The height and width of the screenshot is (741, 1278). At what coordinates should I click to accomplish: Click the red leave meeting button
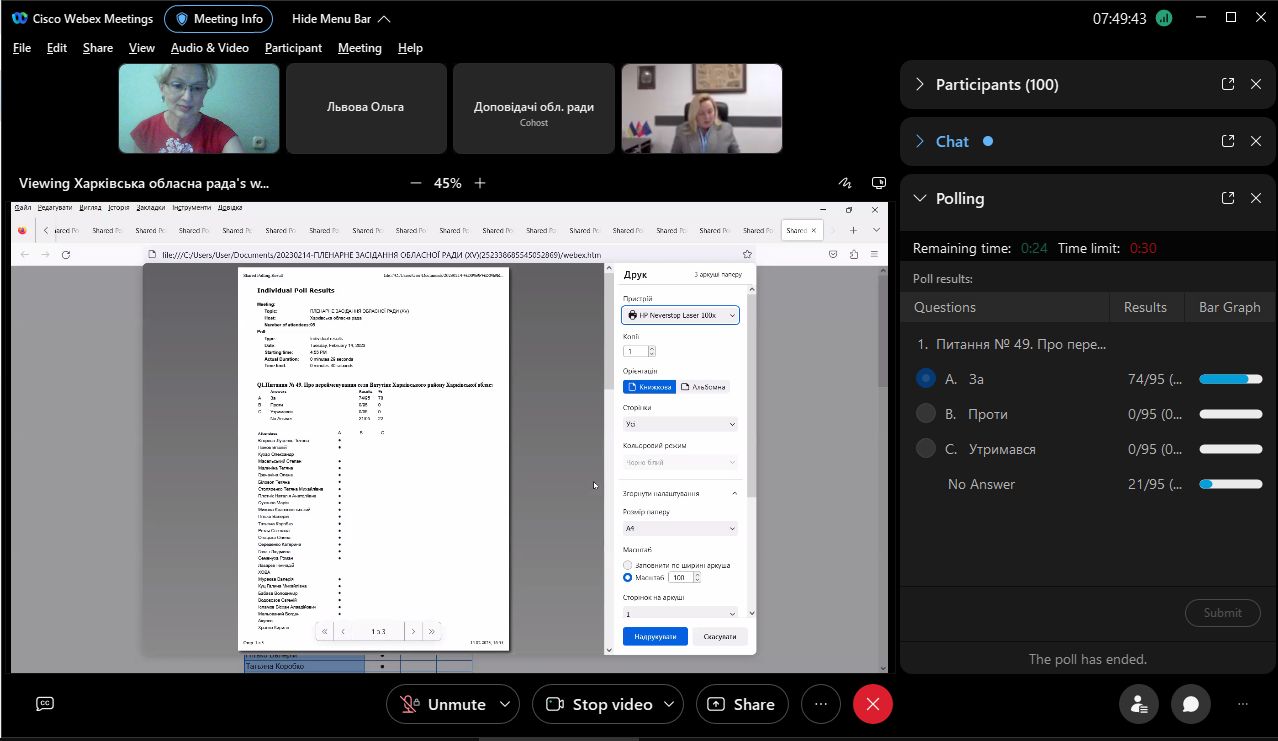click(x=872, y=704)
